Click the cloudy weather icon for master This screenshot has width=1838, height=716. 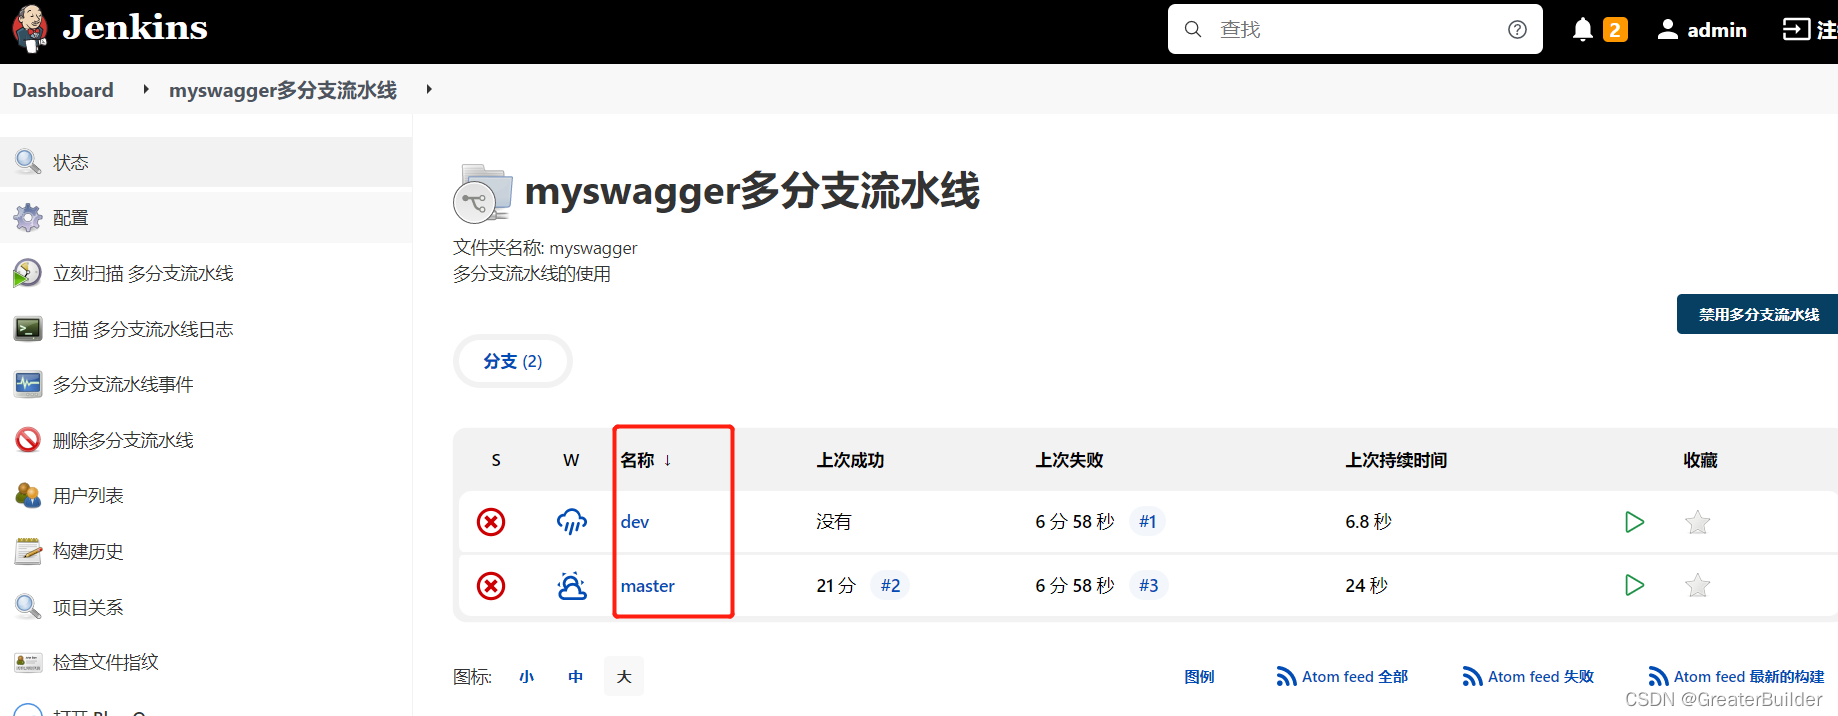tap(572, 585)
